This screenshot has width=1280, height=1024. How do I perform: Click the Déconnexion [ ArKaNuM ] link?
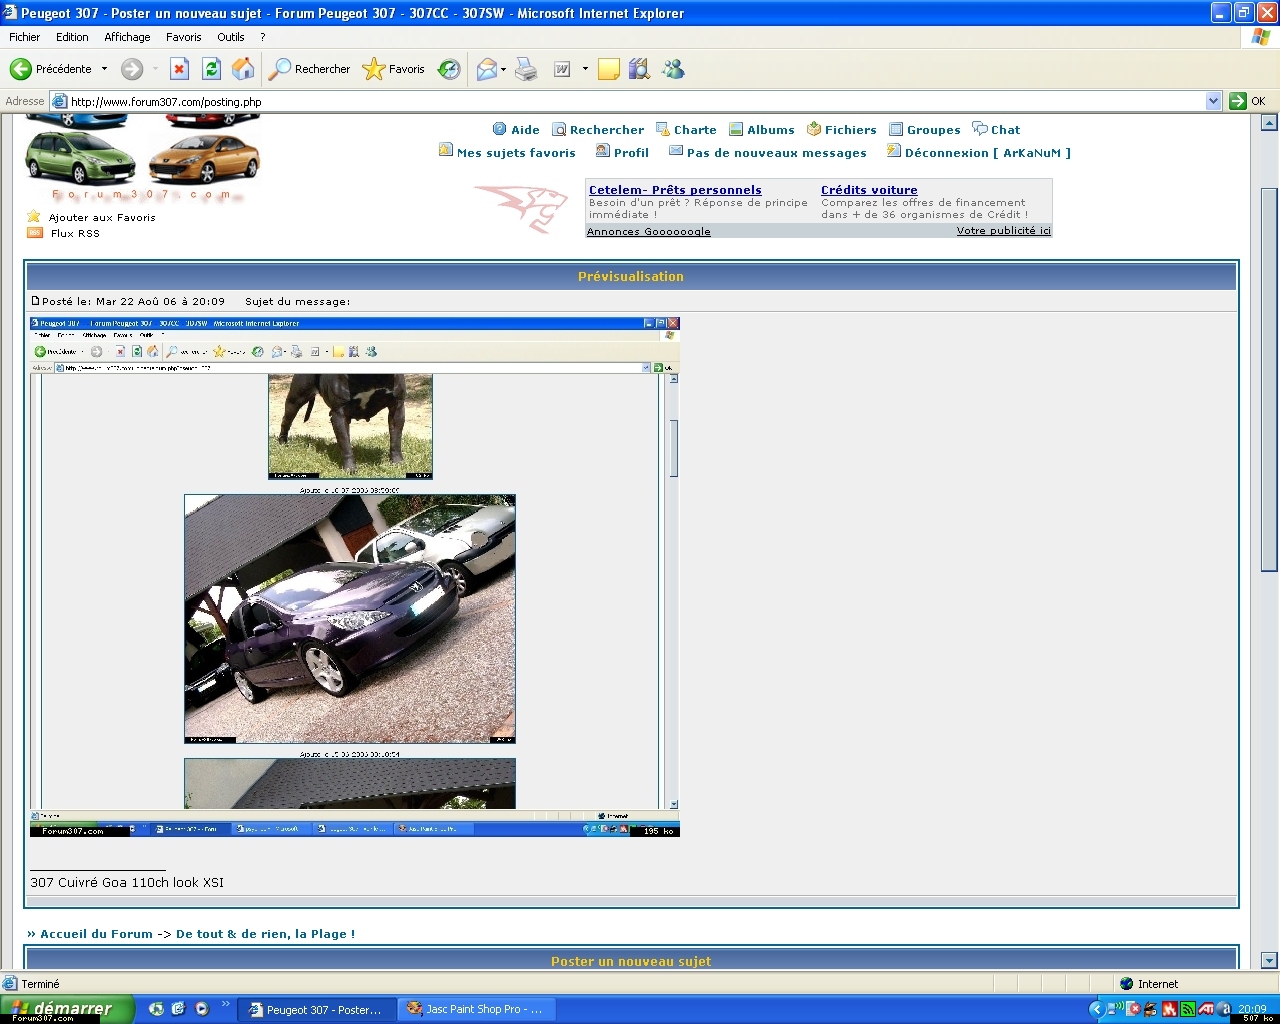point(986,153)
